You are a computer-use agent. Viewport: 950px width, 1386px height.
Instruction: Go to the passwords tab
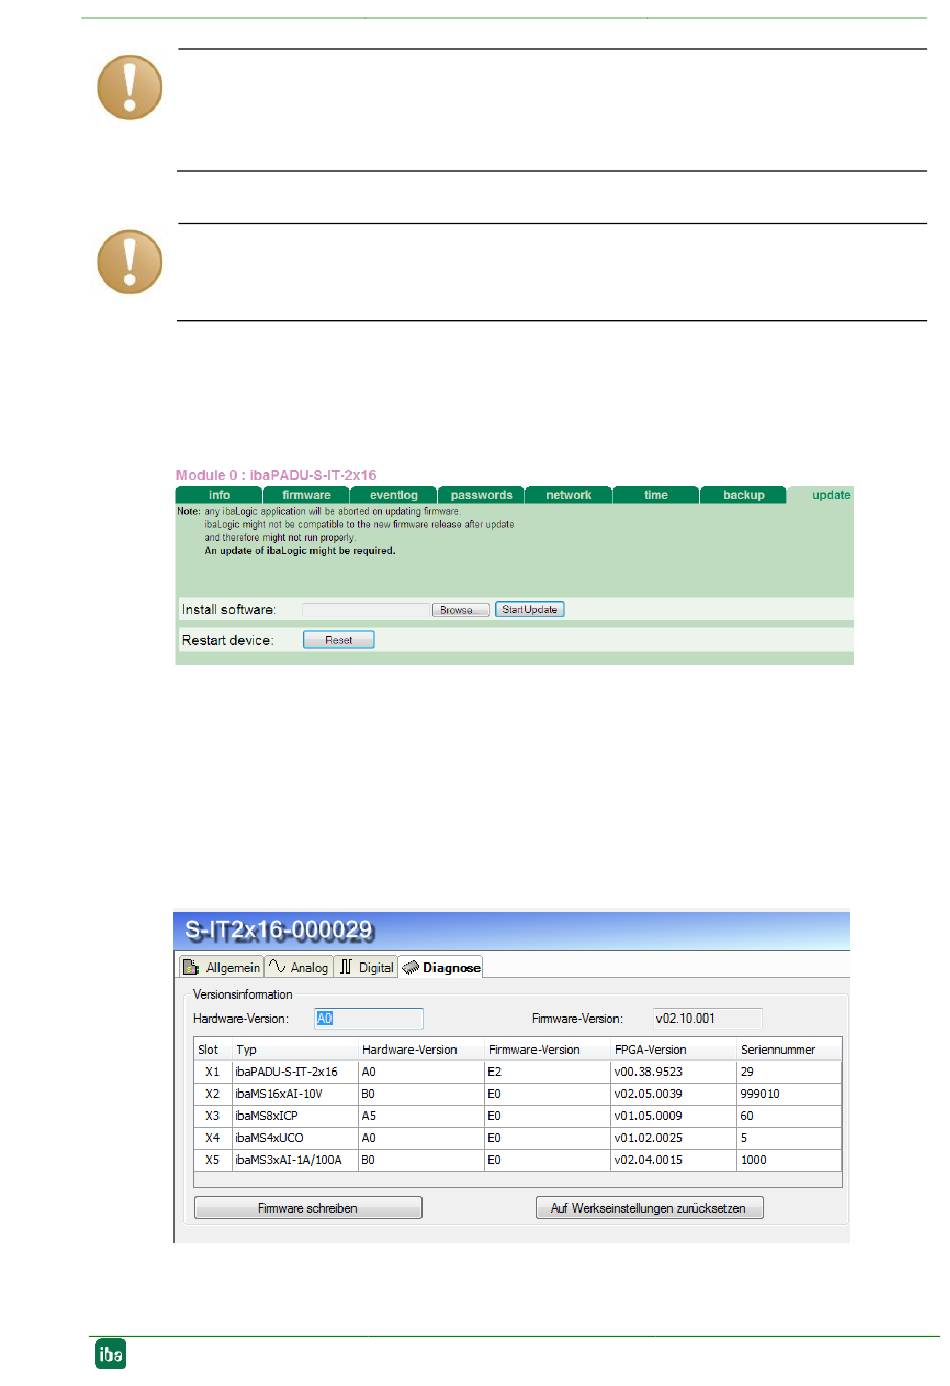point(481,495)
